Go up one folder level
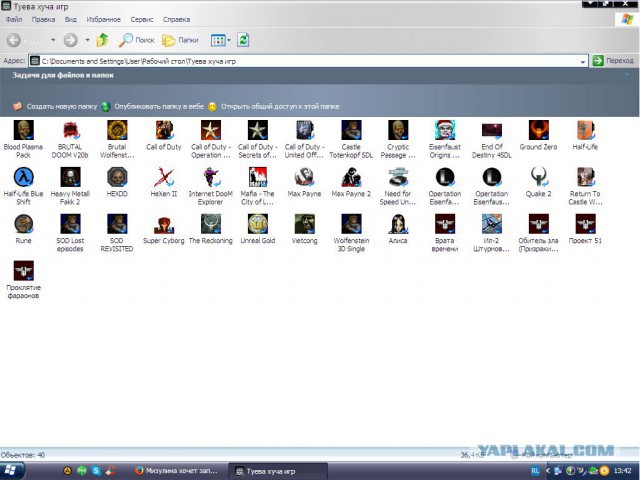 pyautogui.click(x=102, y=40)
